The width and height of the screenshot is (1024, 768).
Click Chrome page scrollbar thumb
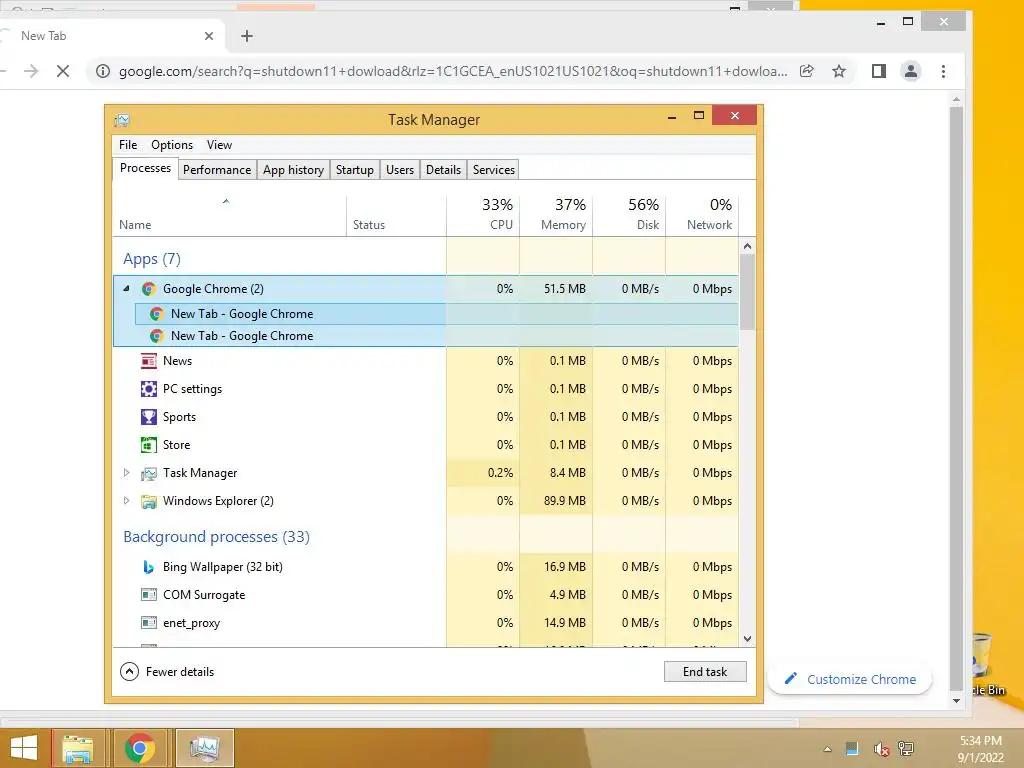(956, 398)
